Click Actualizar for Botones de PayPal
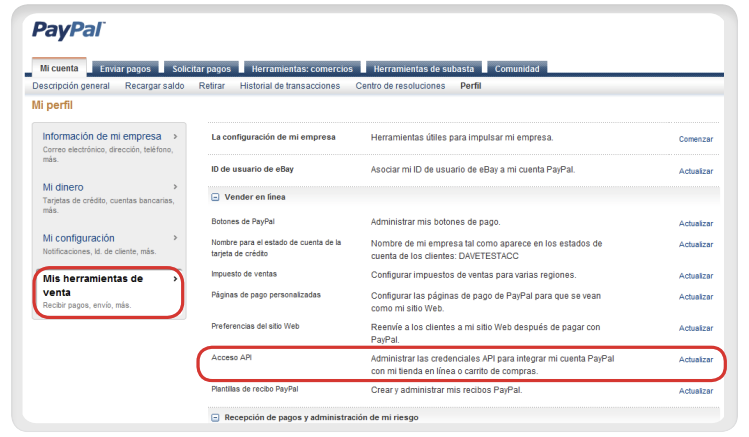 coord(696,224)
